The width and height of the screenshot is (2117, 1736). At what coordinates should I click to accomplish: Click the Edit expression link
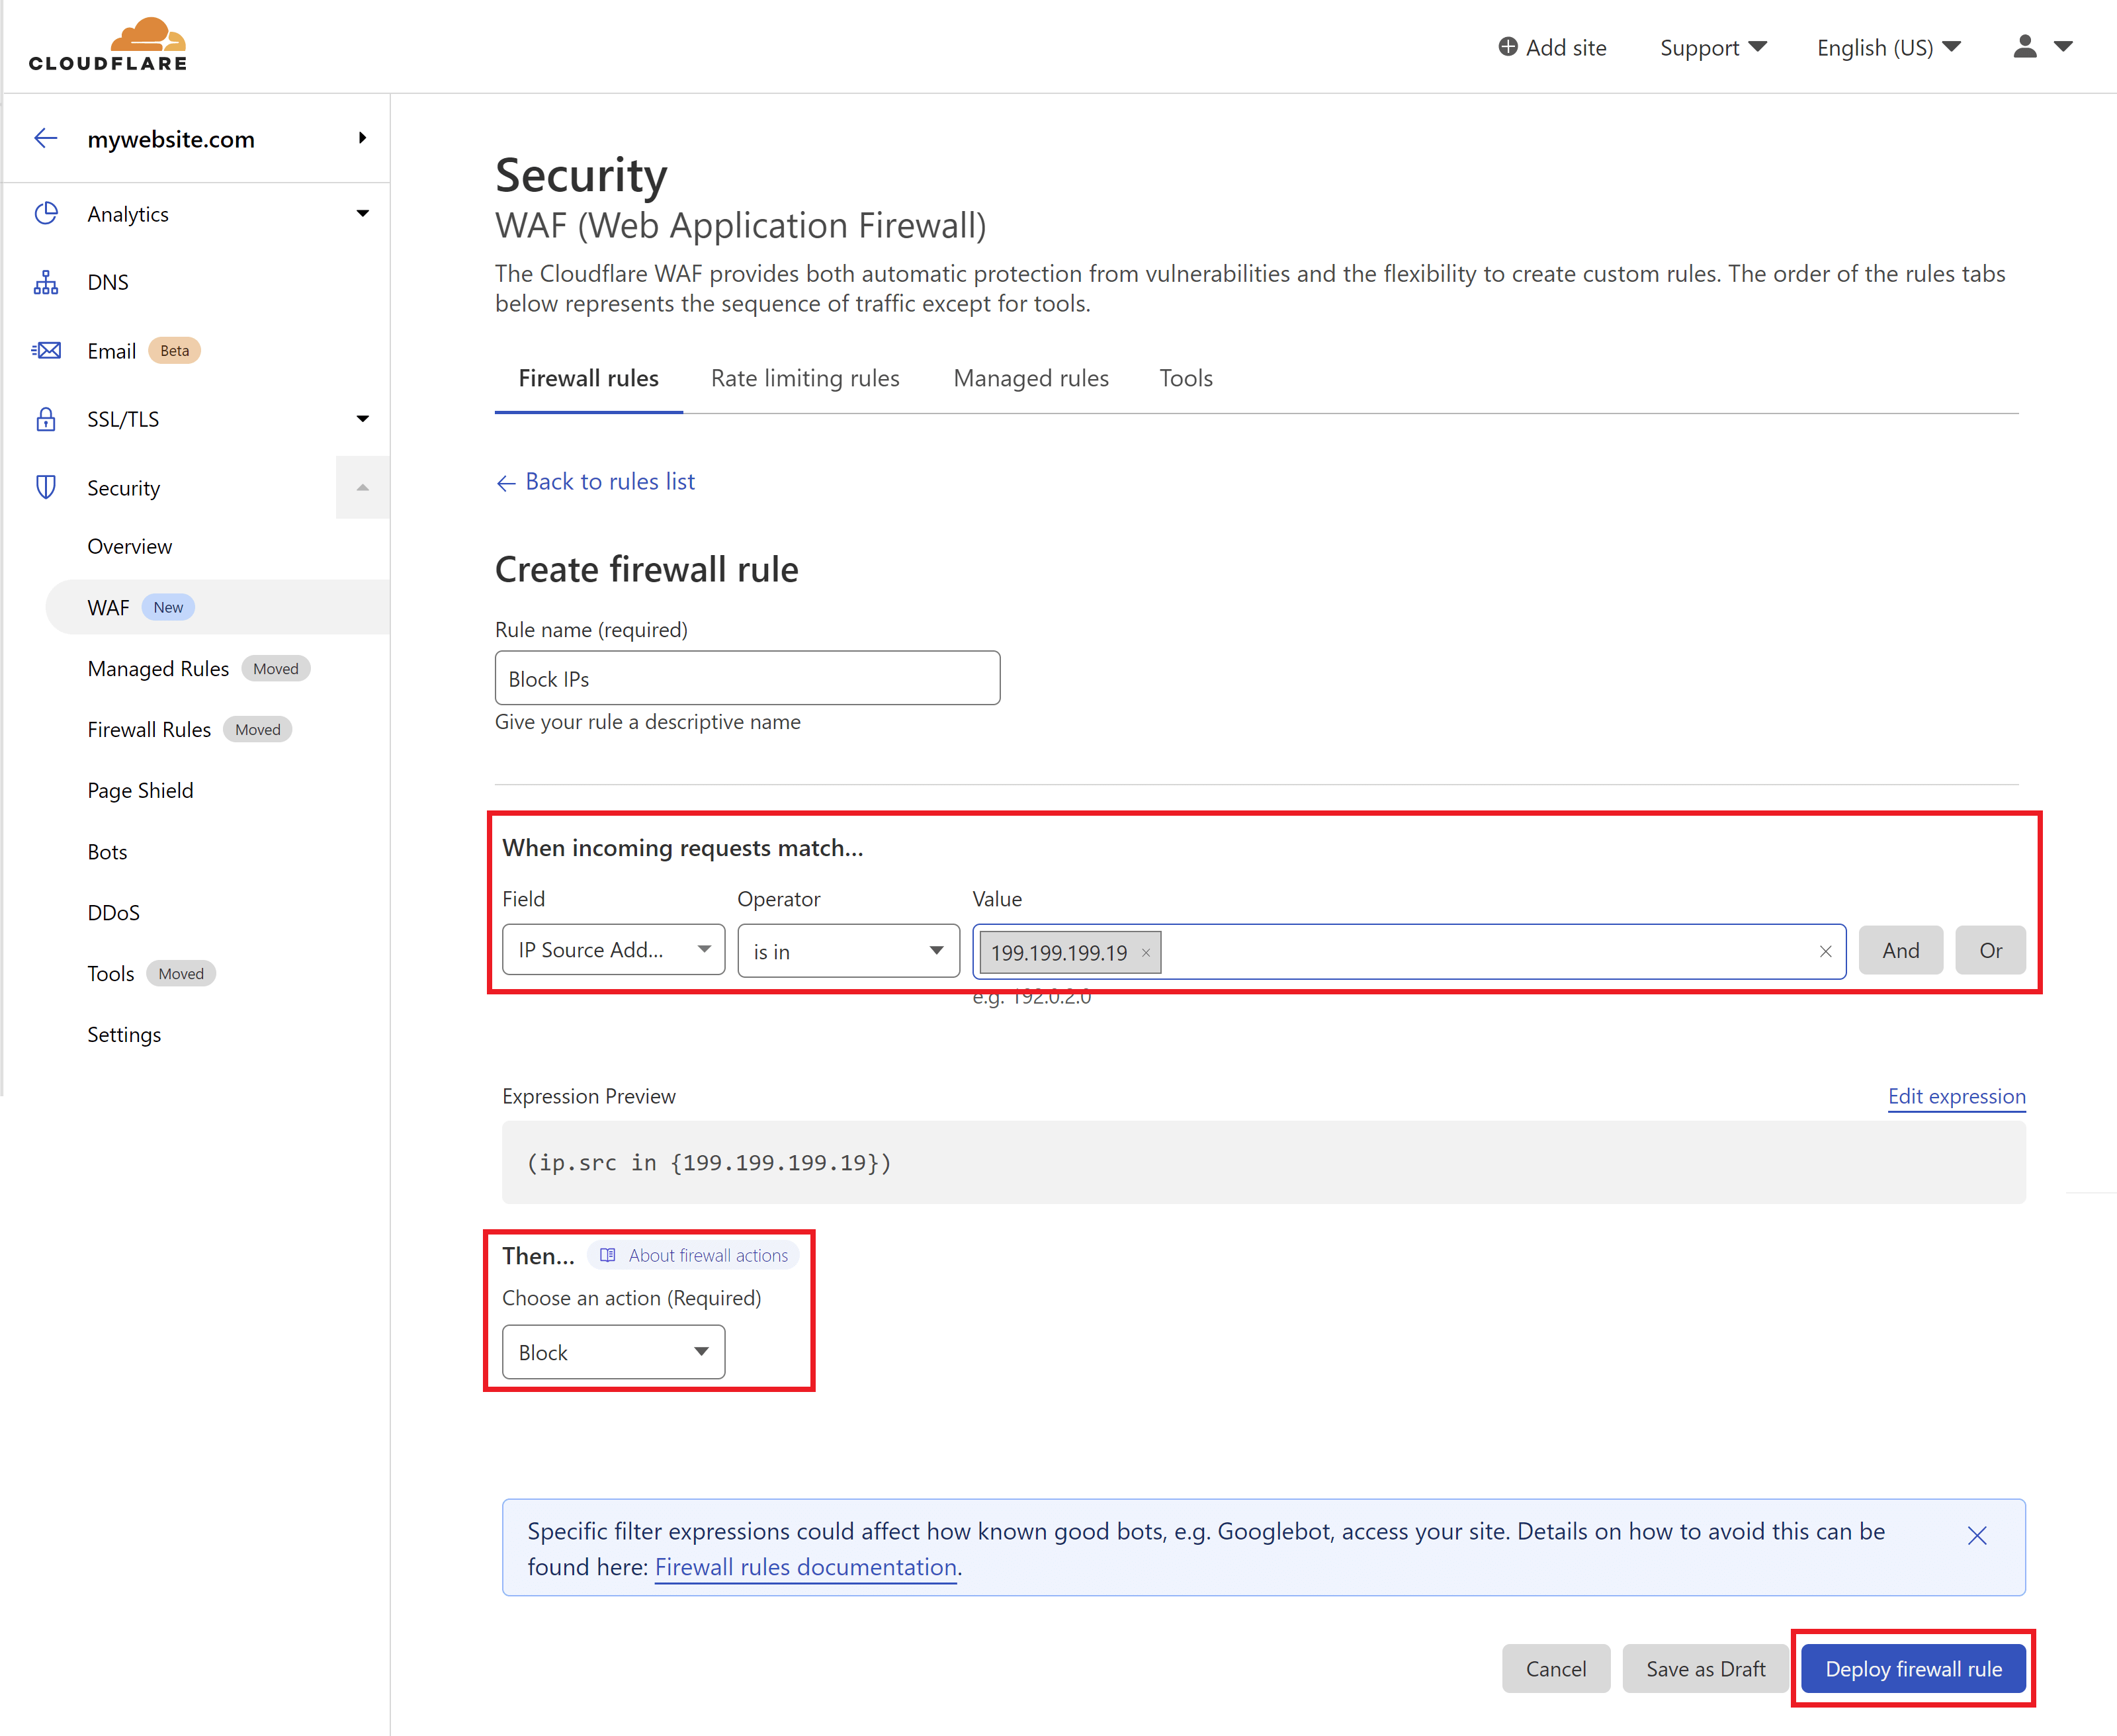pos(1956,1096)
